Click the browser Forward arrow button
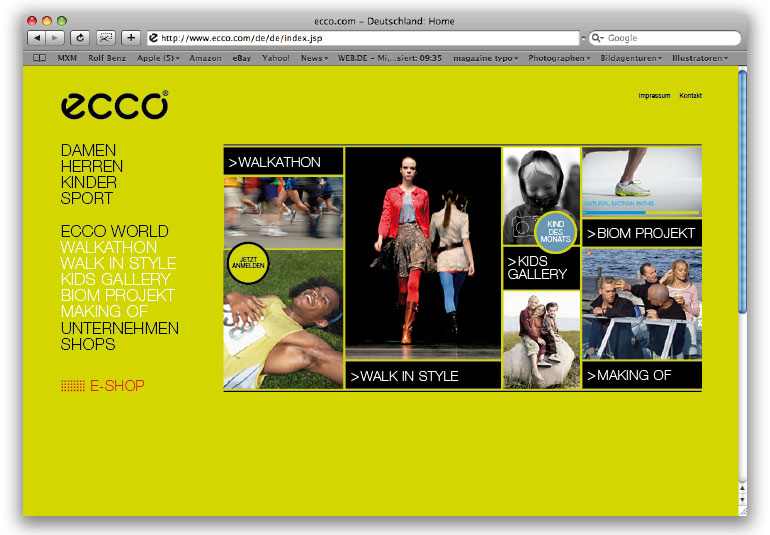Screen dimensions: 770x535 point(55,38)
